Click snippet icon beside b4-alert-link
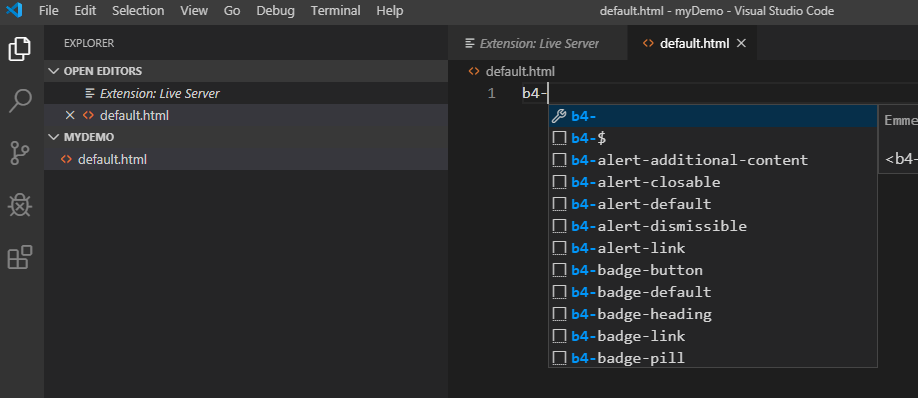 [560, 248]
